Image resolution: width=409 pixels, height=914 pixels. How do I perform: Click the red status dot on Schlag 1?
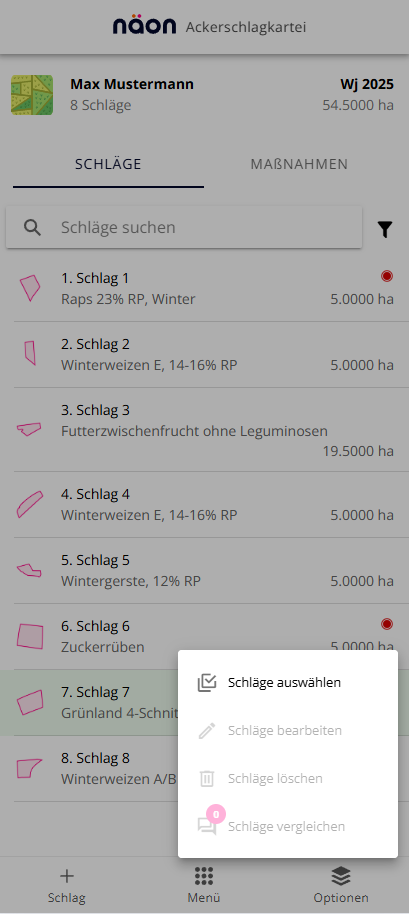tap(387, 276)
